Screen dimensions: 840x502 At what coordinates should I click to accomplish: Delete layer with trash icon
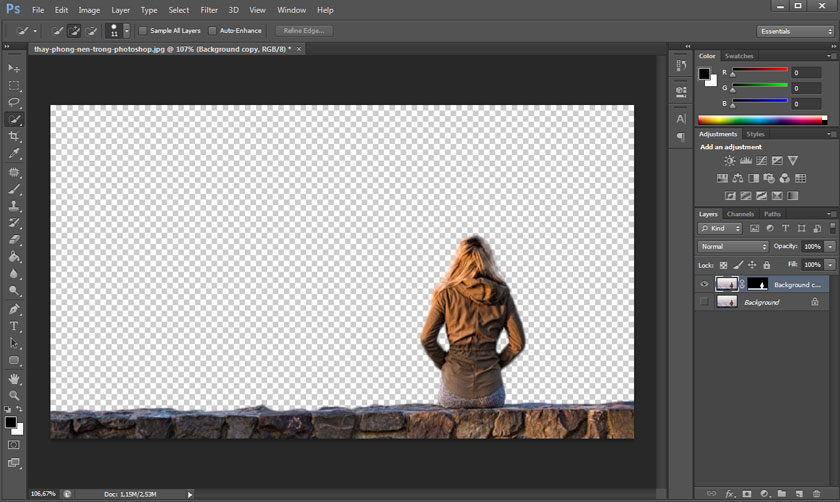coord(816,493)
